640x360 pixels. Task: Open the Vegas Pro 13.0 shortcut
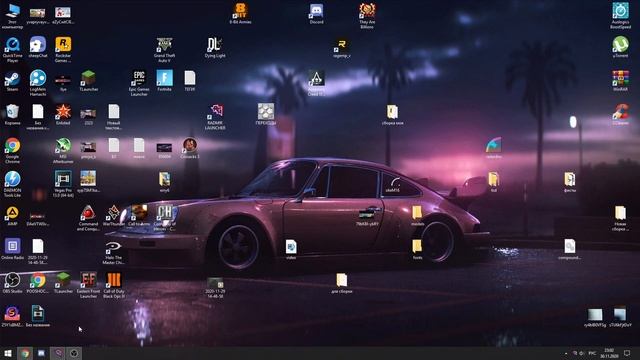point(63,184)
